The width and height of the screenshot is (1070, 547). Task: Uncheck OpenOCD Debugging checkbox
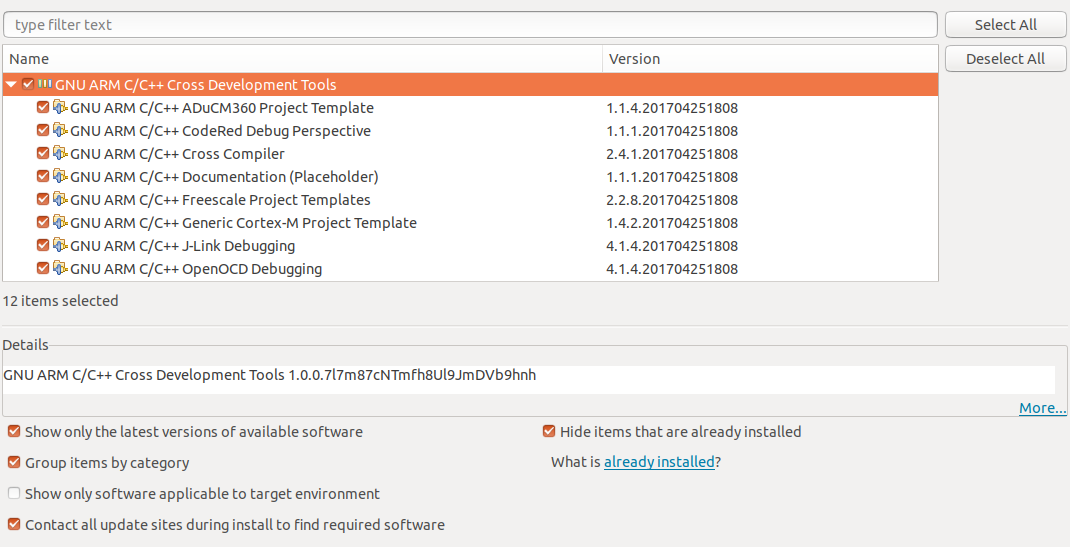coord(43,268)
